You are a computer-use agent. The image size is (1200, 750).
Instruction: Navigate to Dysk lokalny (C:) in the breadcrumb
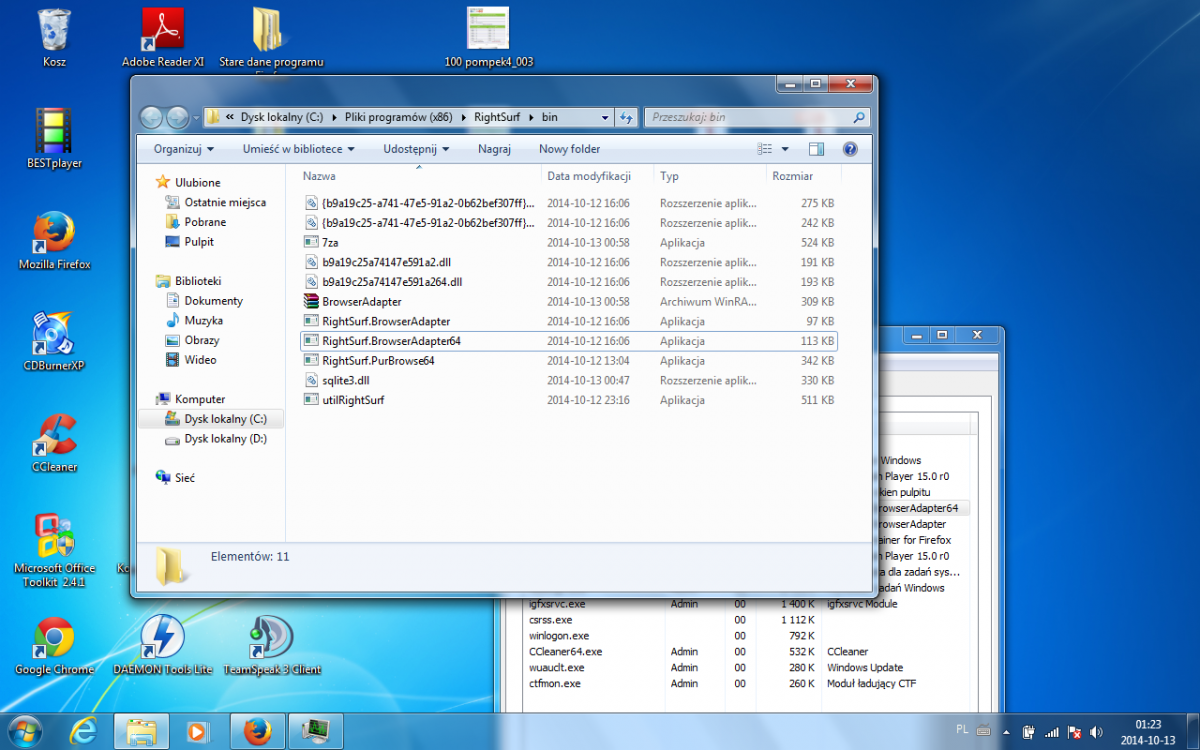tap(281, 117)
